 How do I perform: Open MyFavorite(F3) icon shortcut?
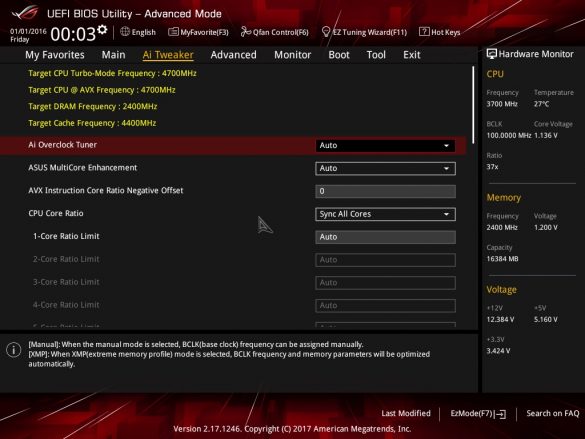[x=173, y=32]
